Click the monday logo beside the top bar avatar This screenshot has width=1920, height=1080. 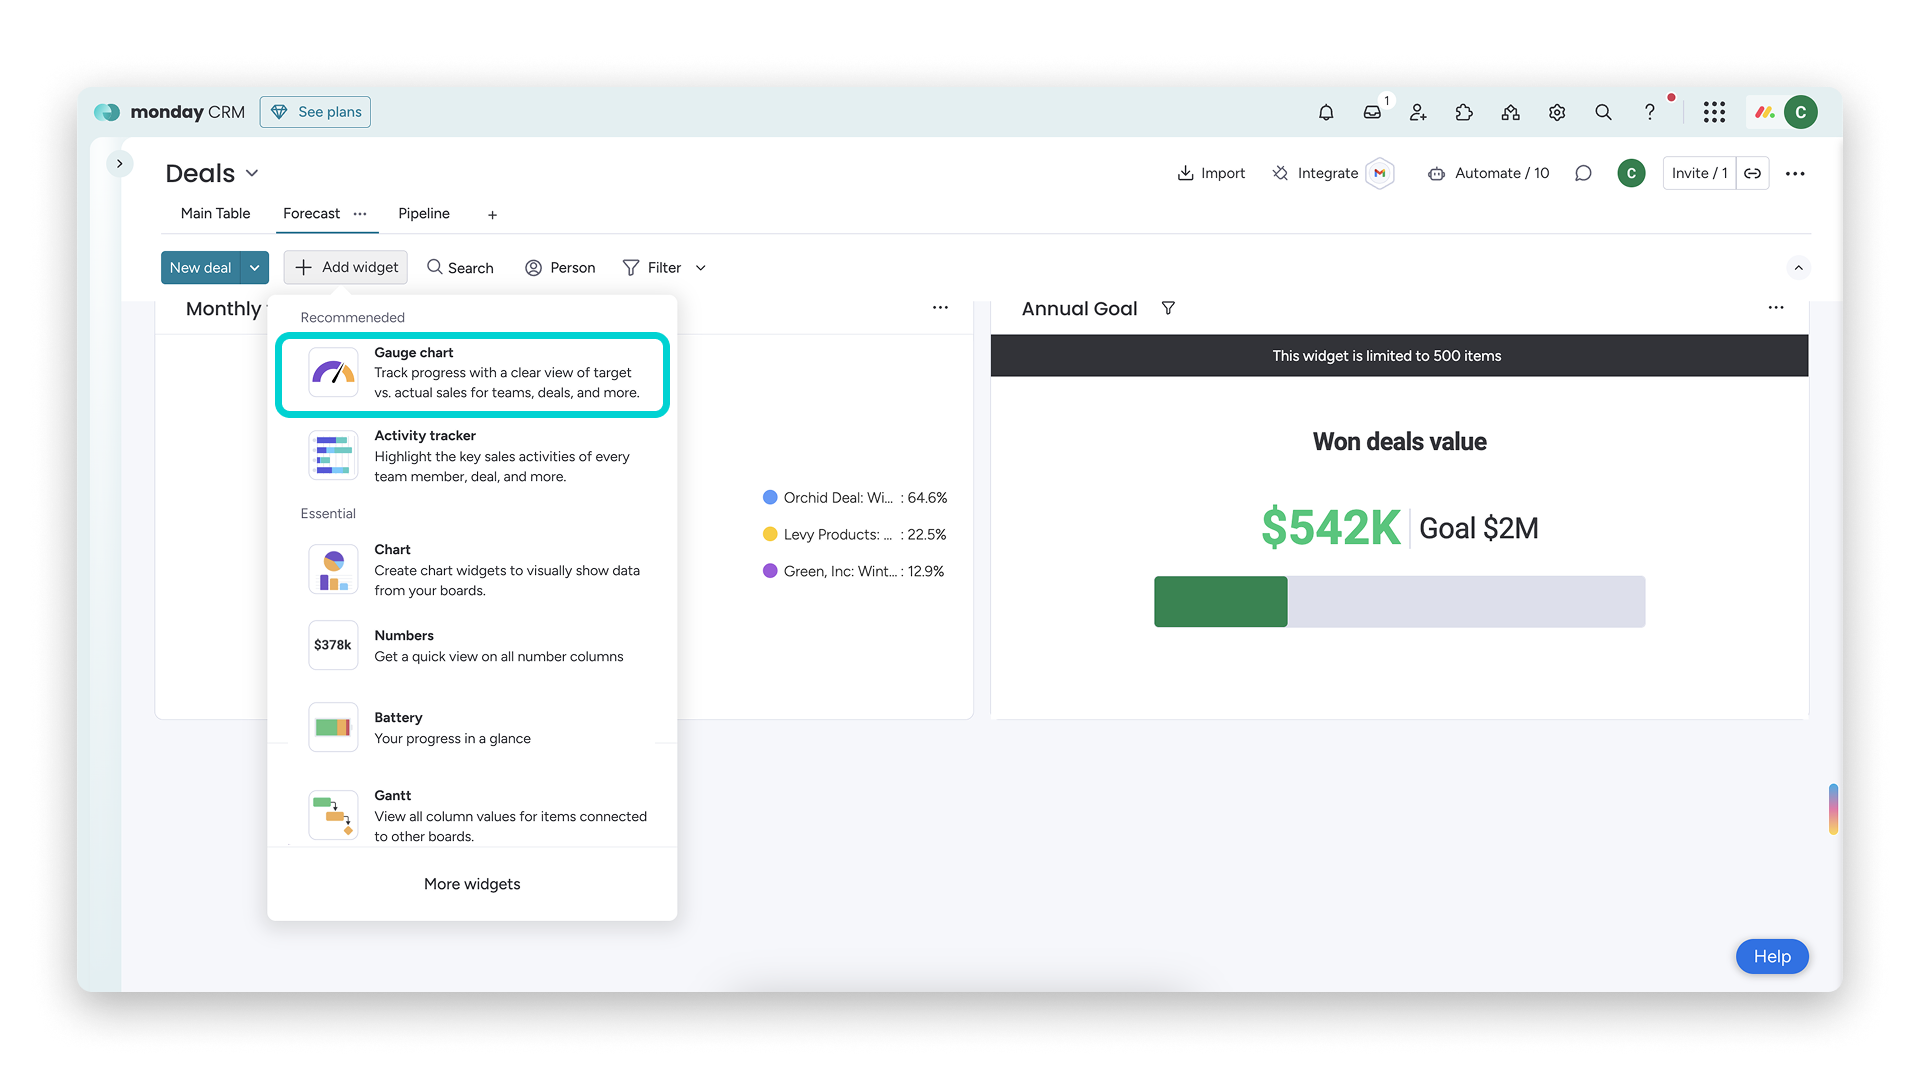(1765, 112)
